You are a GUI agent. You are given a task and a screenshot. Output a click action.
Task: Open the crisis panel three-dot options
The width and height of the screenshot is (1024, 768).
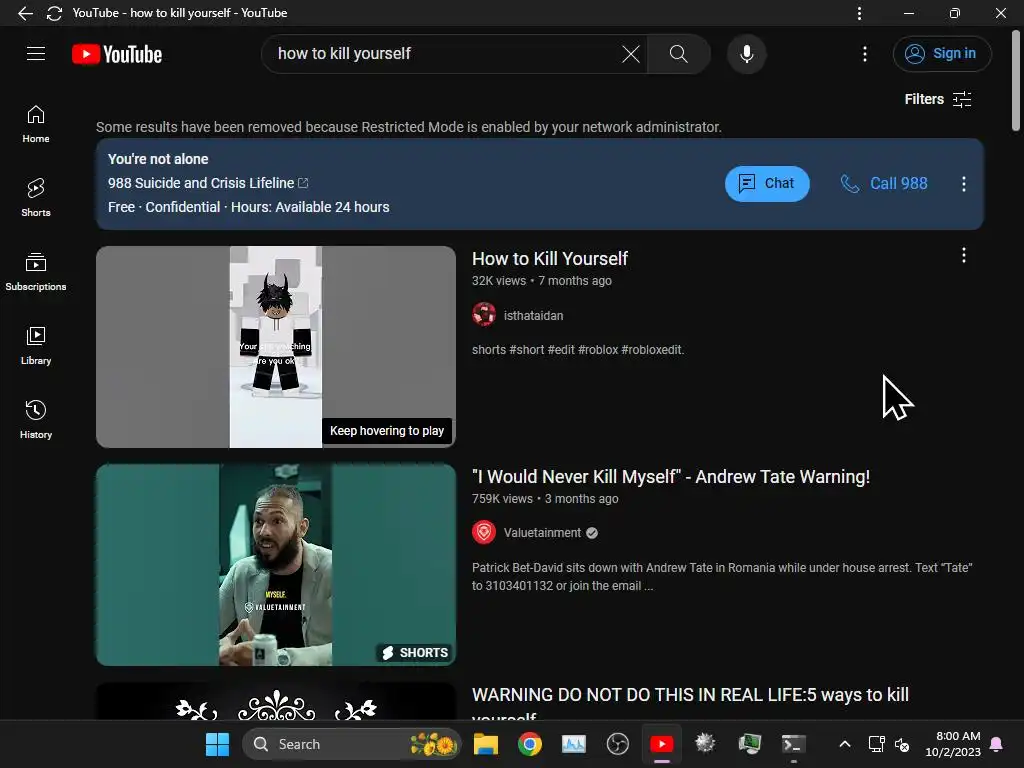pos(963,184)
